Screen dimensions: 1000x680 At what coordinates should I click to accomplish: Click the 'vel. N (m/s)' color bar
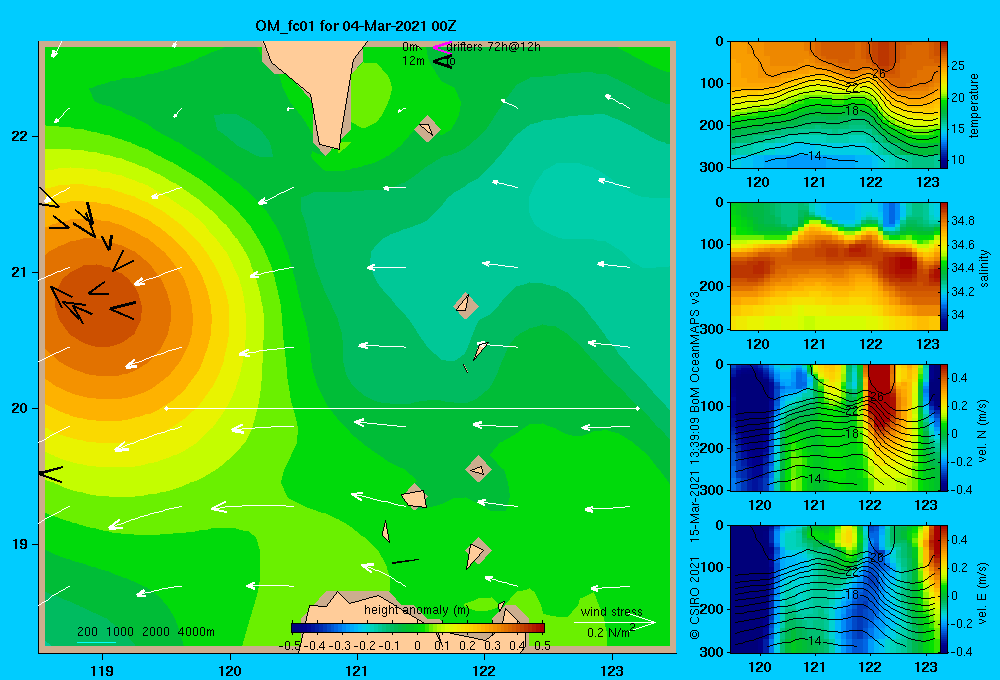(944, 427)
